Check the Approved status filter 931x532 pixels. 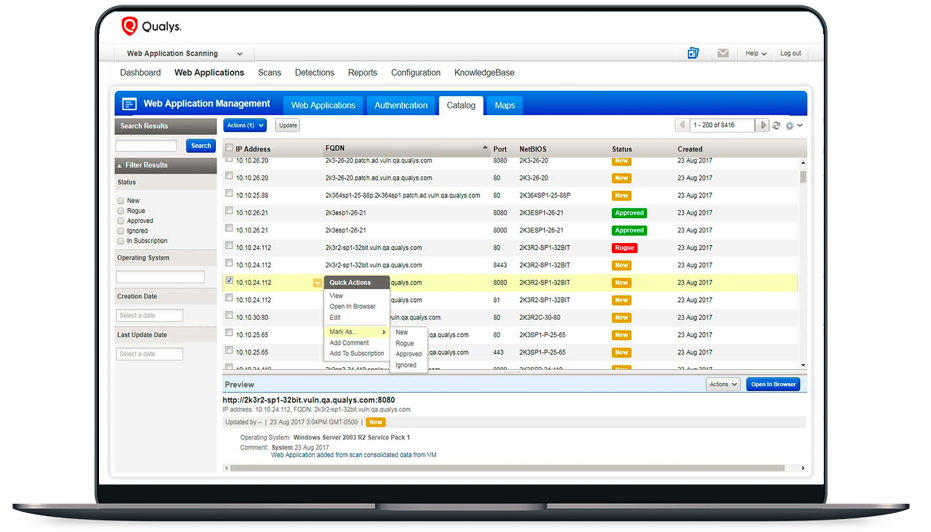tap(121, 221)
